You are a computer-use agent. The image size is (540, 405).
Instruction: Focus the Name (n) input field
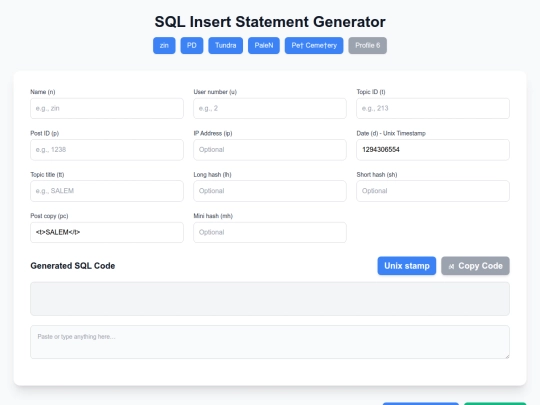(107, 108)
